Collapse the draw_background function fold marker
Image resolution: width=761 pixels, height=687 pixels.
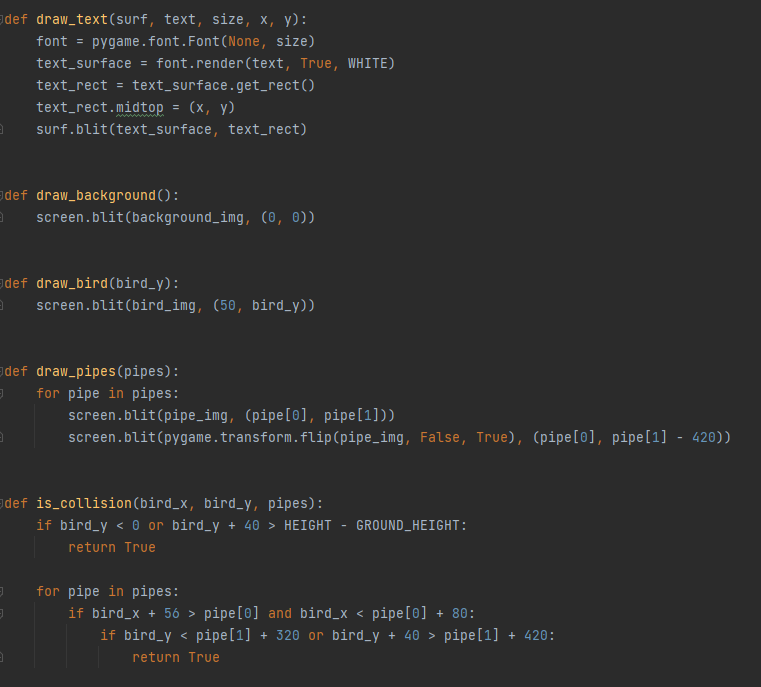coord(2,195)
